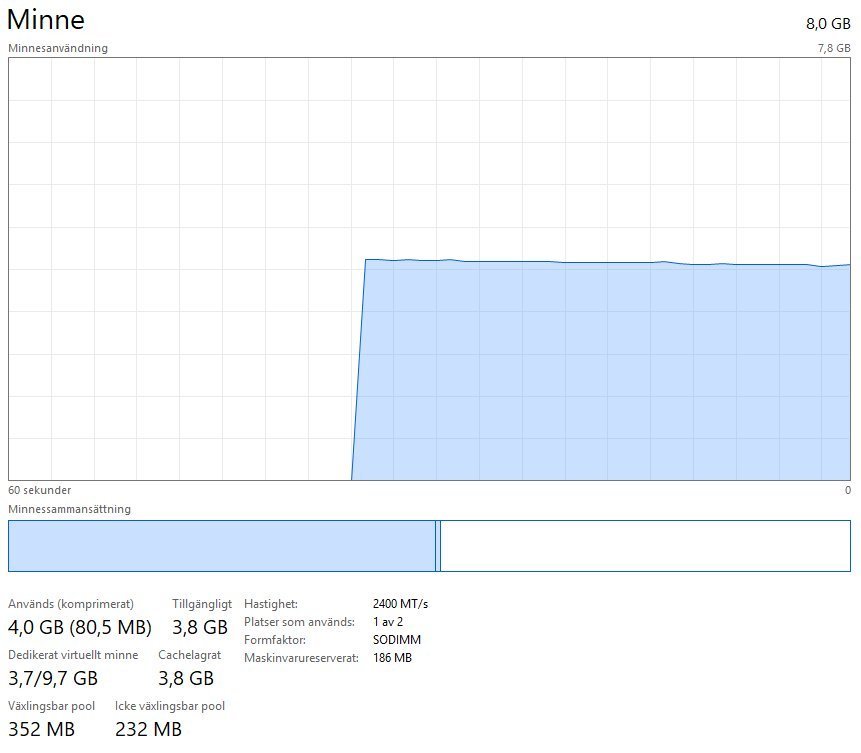Screen dimensions: 861x753
Task: Click the 4,0 GB (80,5 MB) value
Action: pos(80,628)
